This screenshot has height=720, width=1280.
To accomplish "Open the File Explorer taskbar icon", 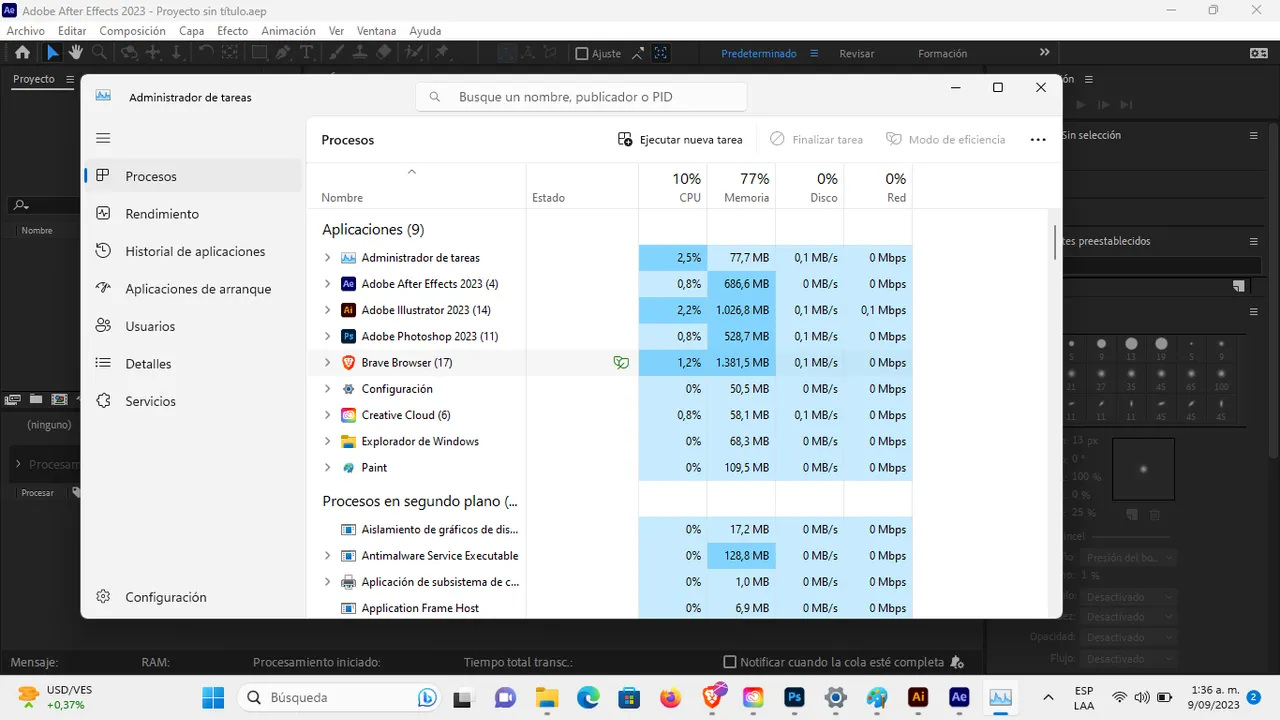I will click(x=546, y=697).
